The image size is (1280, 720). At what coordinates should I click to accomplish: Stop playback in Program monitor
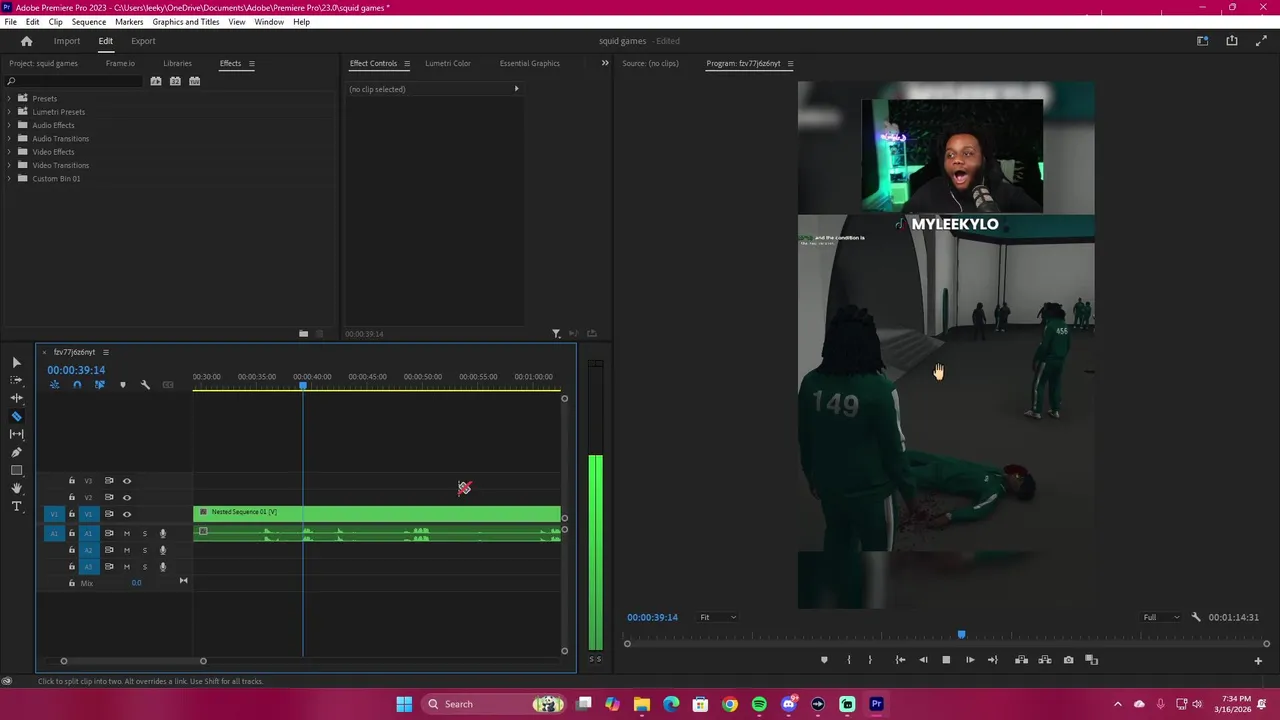[946, 660]
